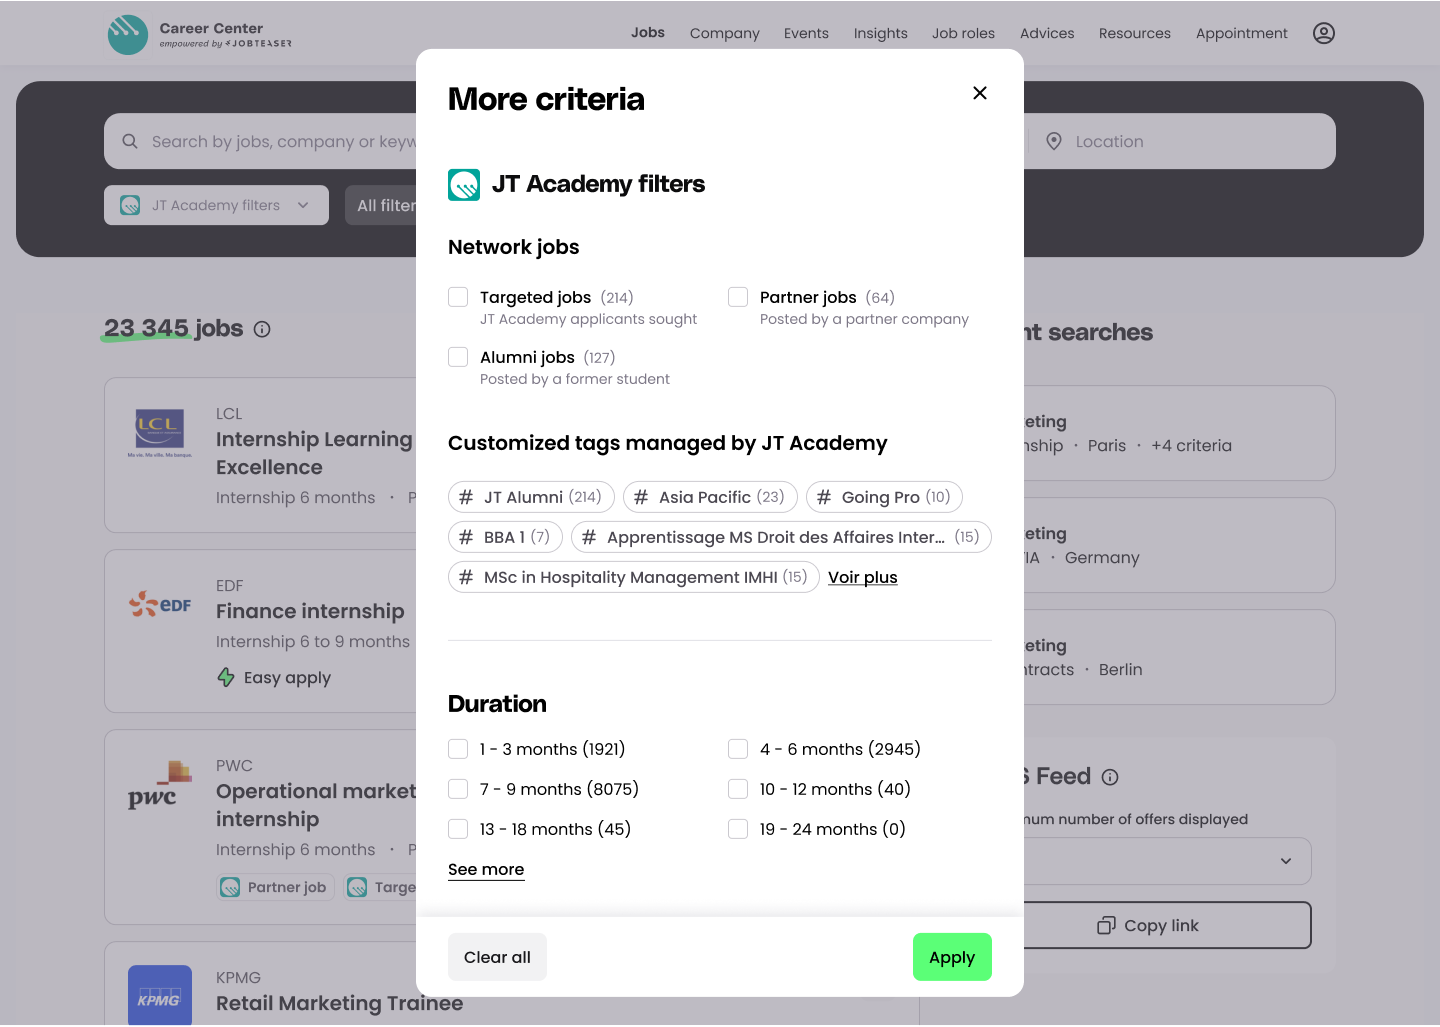The image size is (1440, 1027).
Task: Open the Jobs nav tab
Action: (648, 32)
